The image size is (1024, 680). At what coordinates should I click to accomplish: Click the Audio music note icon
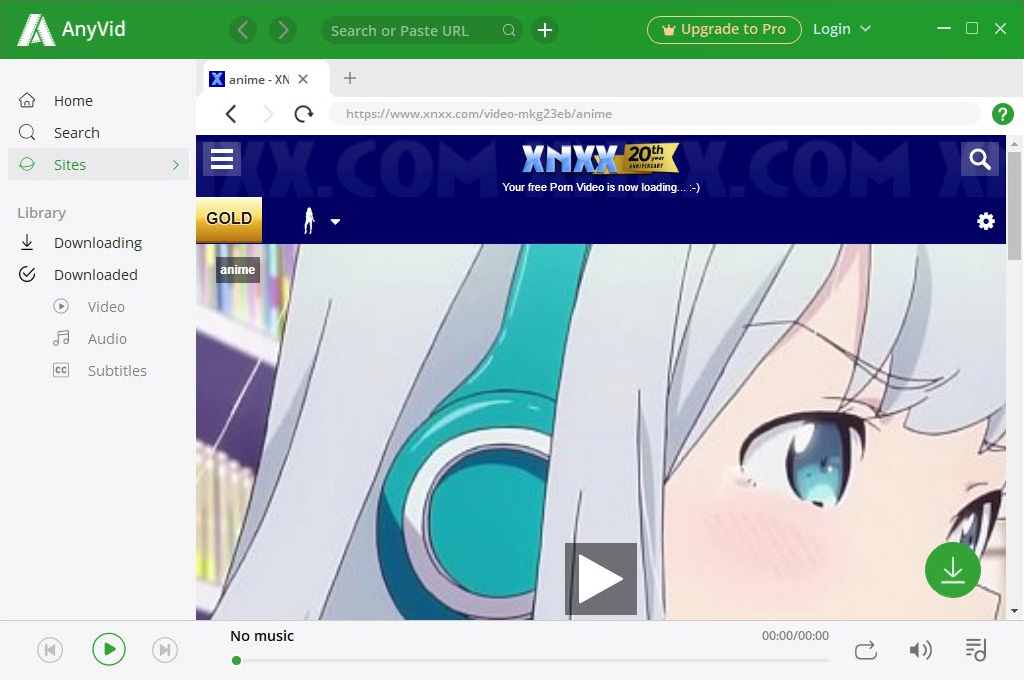pyautogui.click(x=61, y=338)
